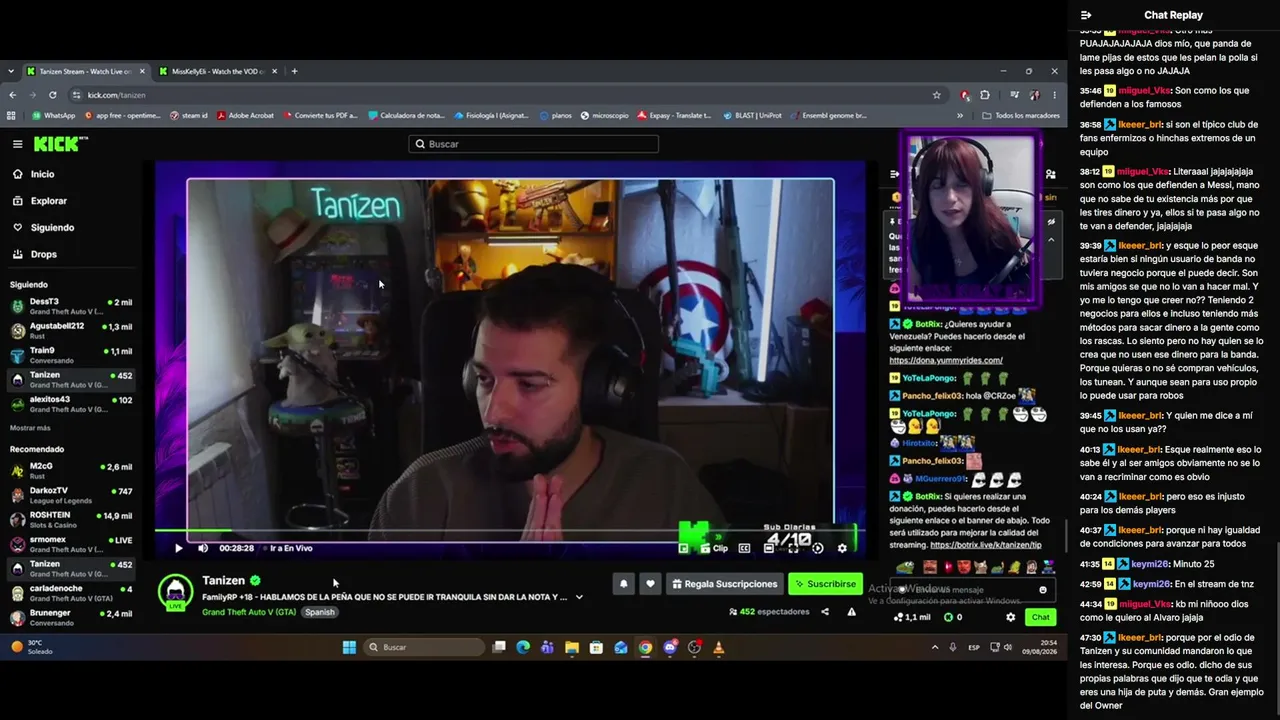Open alexitos43 channel in the sidebar
This screenshot has width=1280, height=720.
pyautogui.click(x=70, y=404)
